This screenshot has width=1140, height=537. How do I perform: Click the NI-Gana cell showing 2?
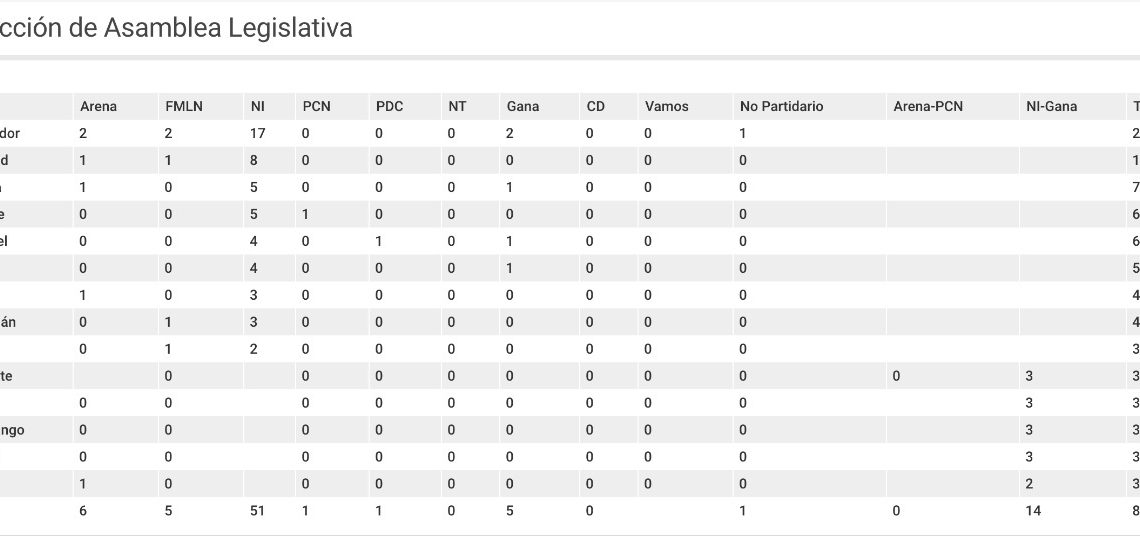pos(1029,484)
